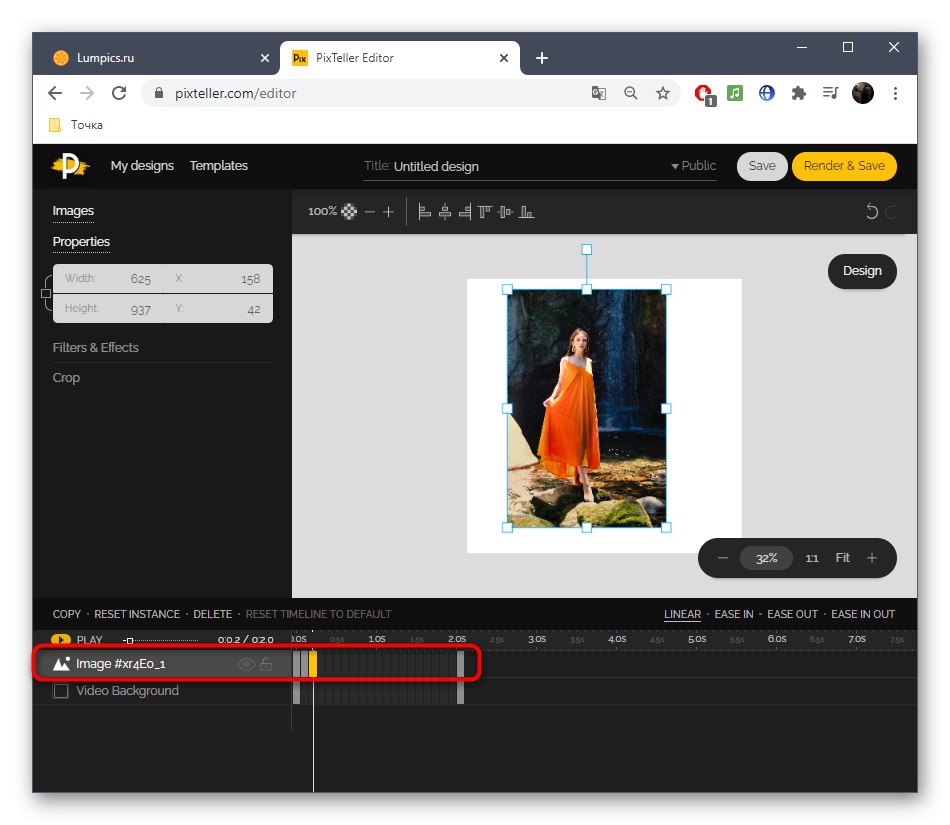The height and width of the screenshot is (825, 950).
Task: Open the Chrome three-dot menu
Action: point(896,92)
